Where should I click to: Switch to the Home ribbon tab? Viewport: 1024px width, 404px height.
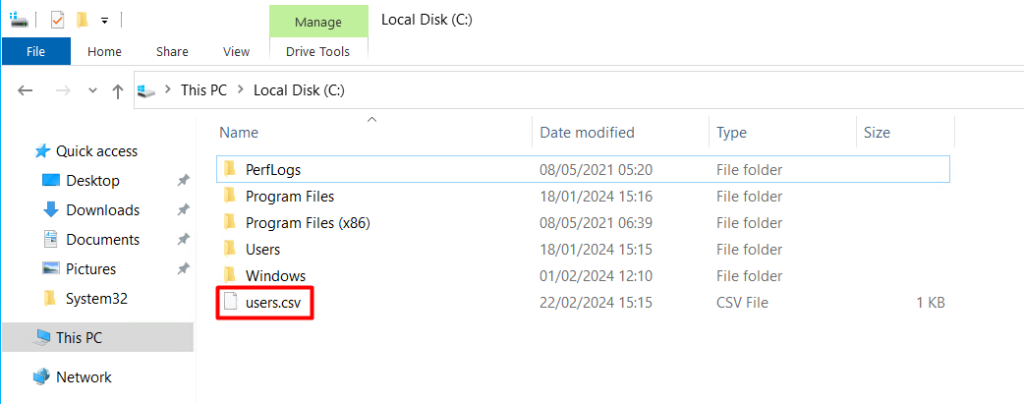[104, 51]
